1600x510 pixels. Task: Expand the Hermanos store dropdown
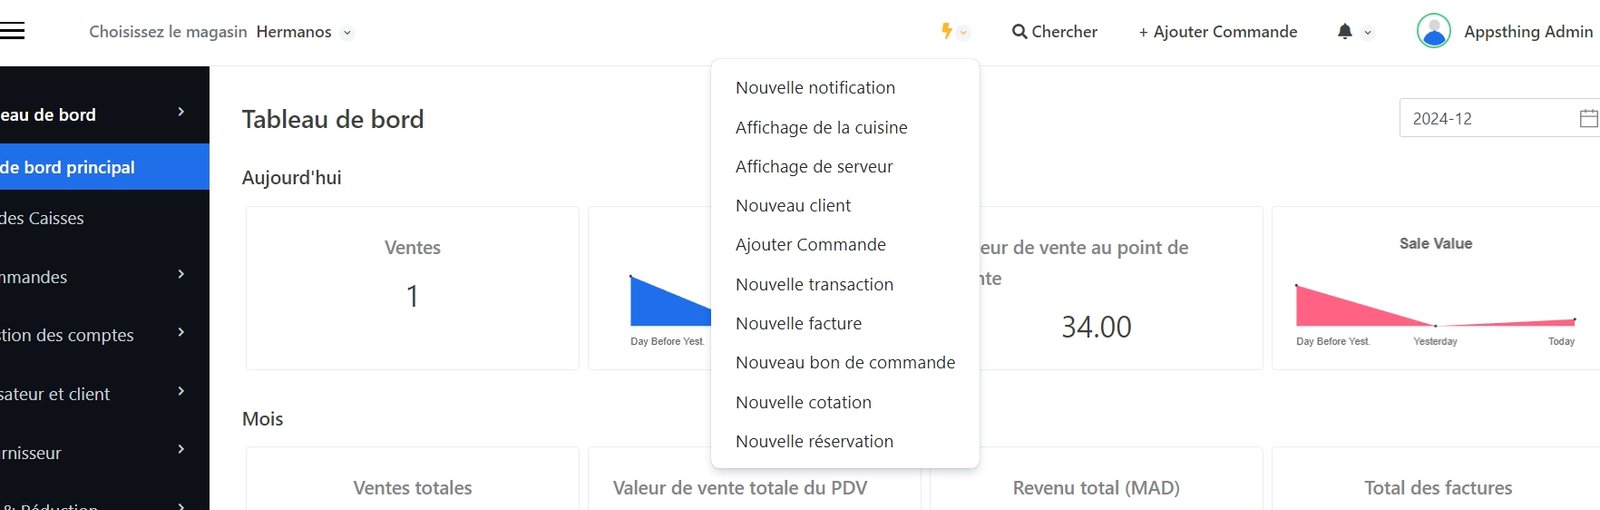coord(347,32)
